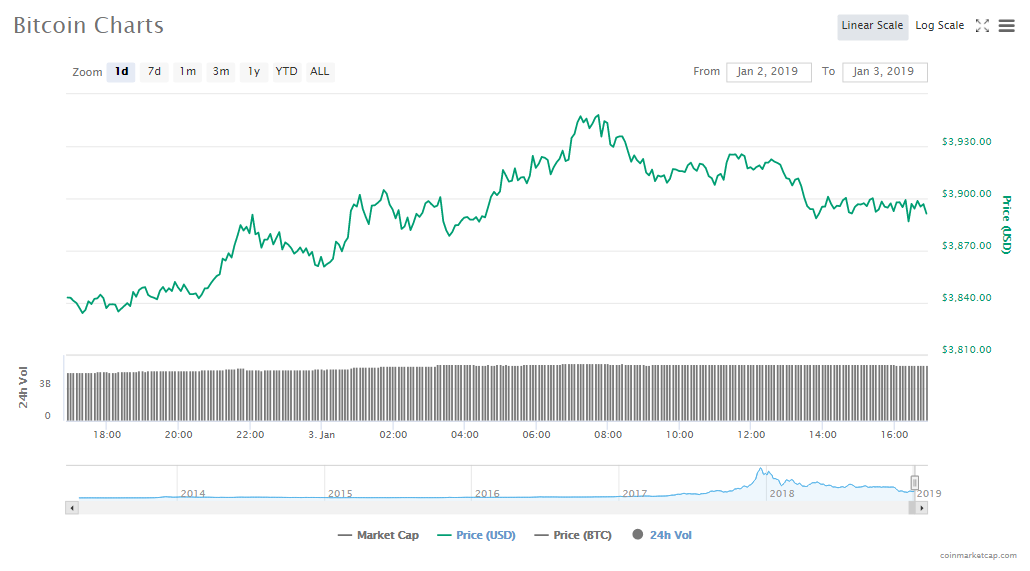Click the navigator range handle near 2019

[x=914, y=483]
